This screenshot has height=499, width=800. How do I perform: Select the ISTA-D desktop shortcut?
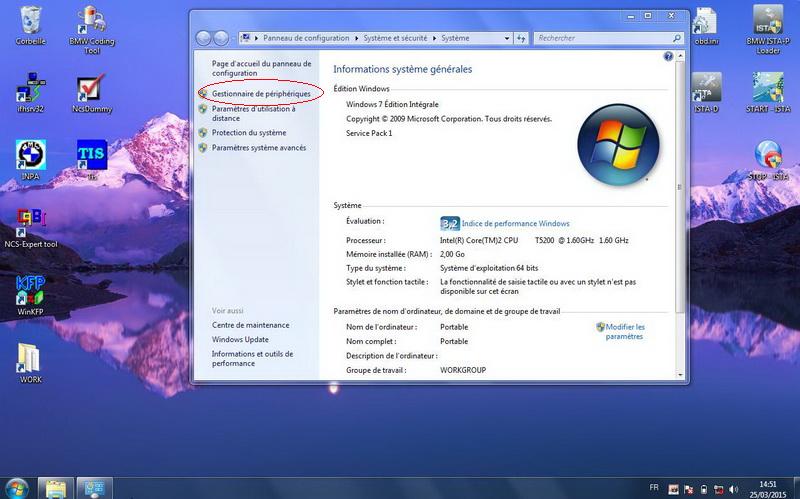[x=707, y=92]
